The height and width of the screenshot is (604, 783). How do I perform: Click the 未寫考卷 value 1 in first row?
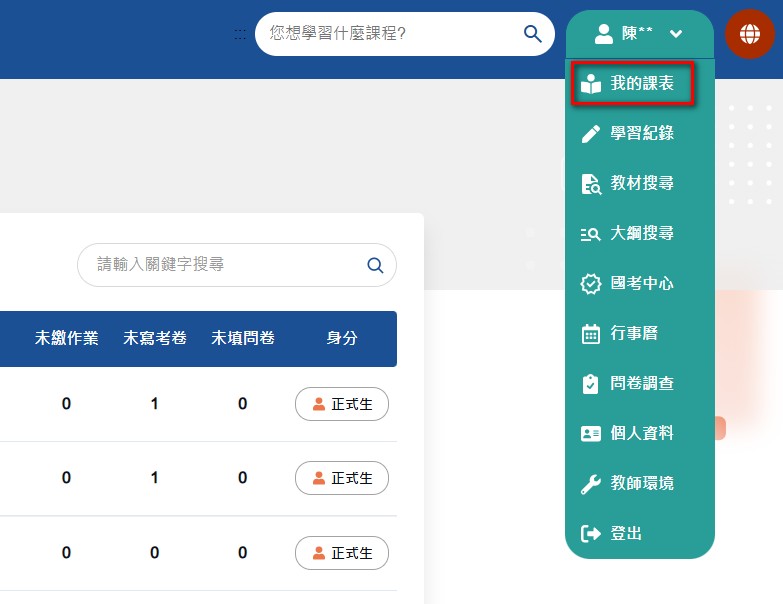[x=155, y=403]
